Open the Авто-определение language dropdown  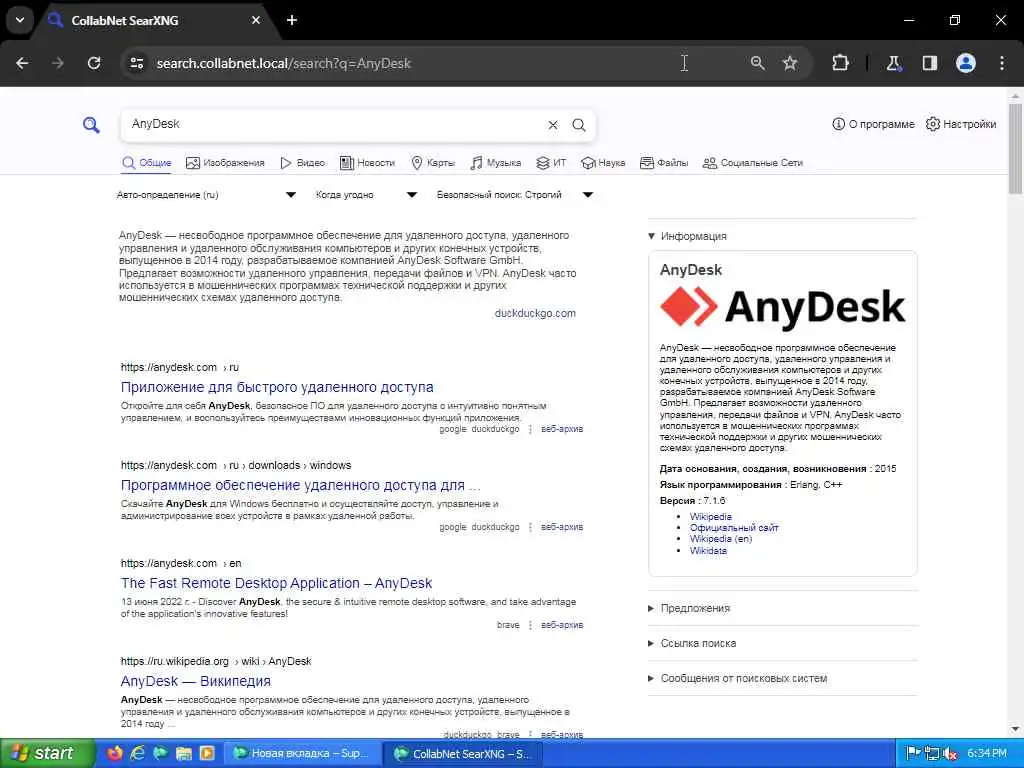206,195
